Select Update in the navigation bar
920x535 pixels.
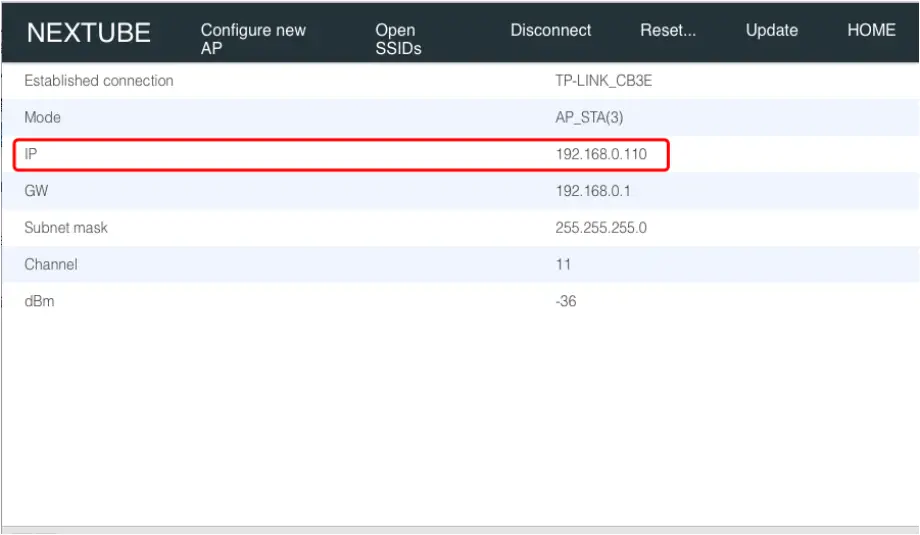click(772, 30)
